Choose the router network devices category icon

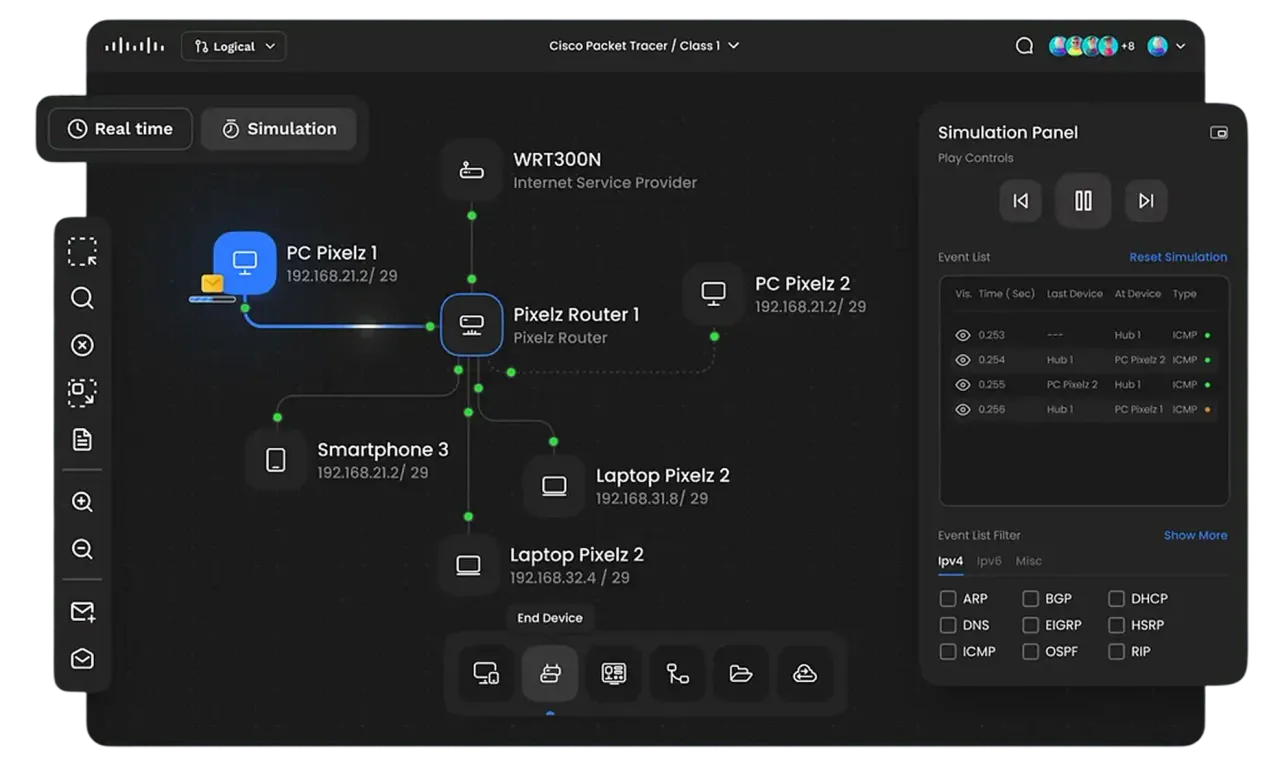coord(549,673)
